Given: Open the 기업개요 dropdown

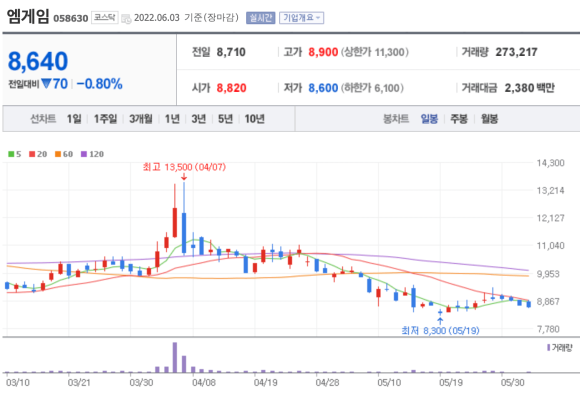Looking at the screenshot, I should [x=301, y=18].
